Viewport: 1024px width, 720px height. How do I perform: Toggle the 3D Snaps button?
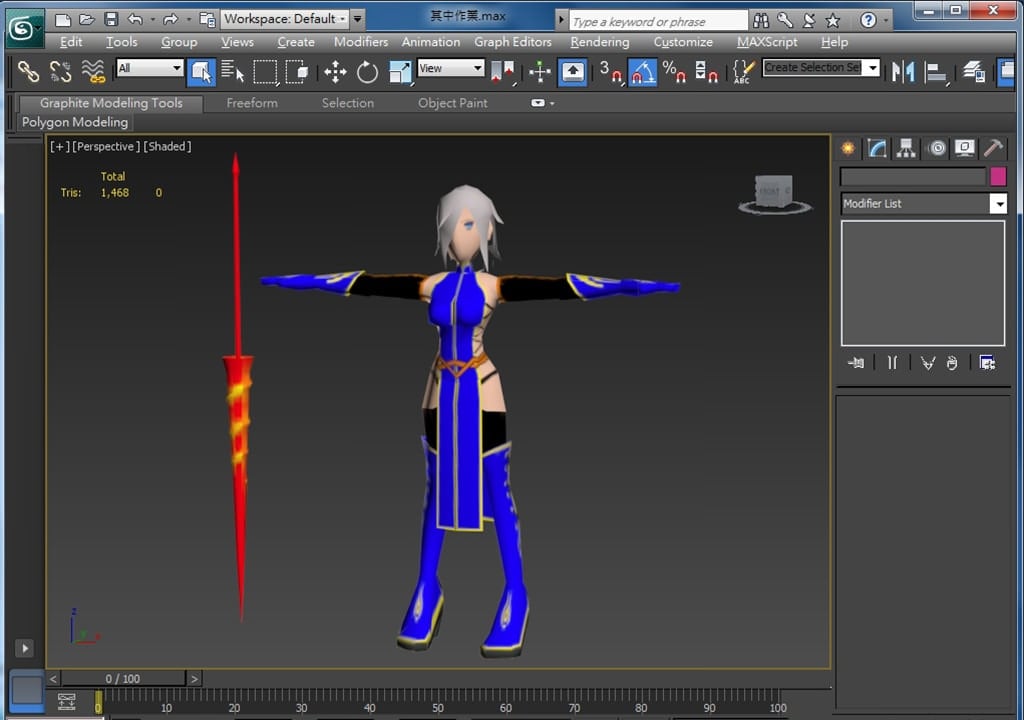click(610, 71)
